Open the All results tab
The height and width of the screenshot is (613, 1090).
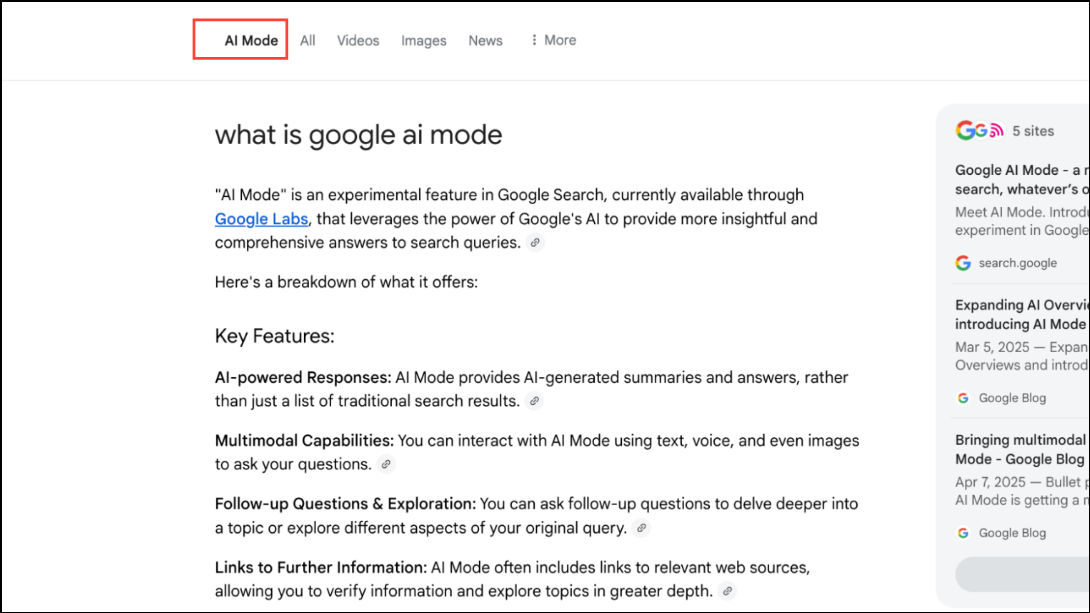click(307, 40)
